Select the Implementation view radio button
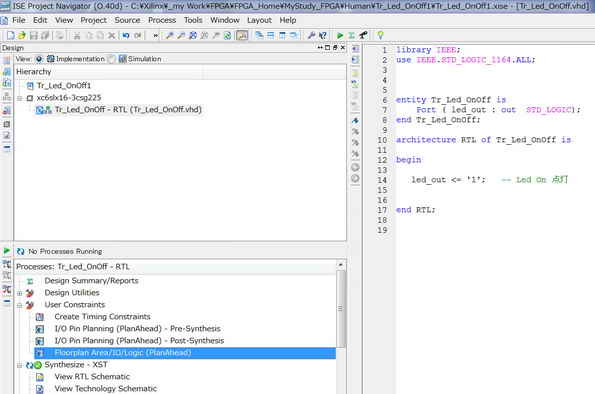The image size is (595, 394). (x=39, y=59)
